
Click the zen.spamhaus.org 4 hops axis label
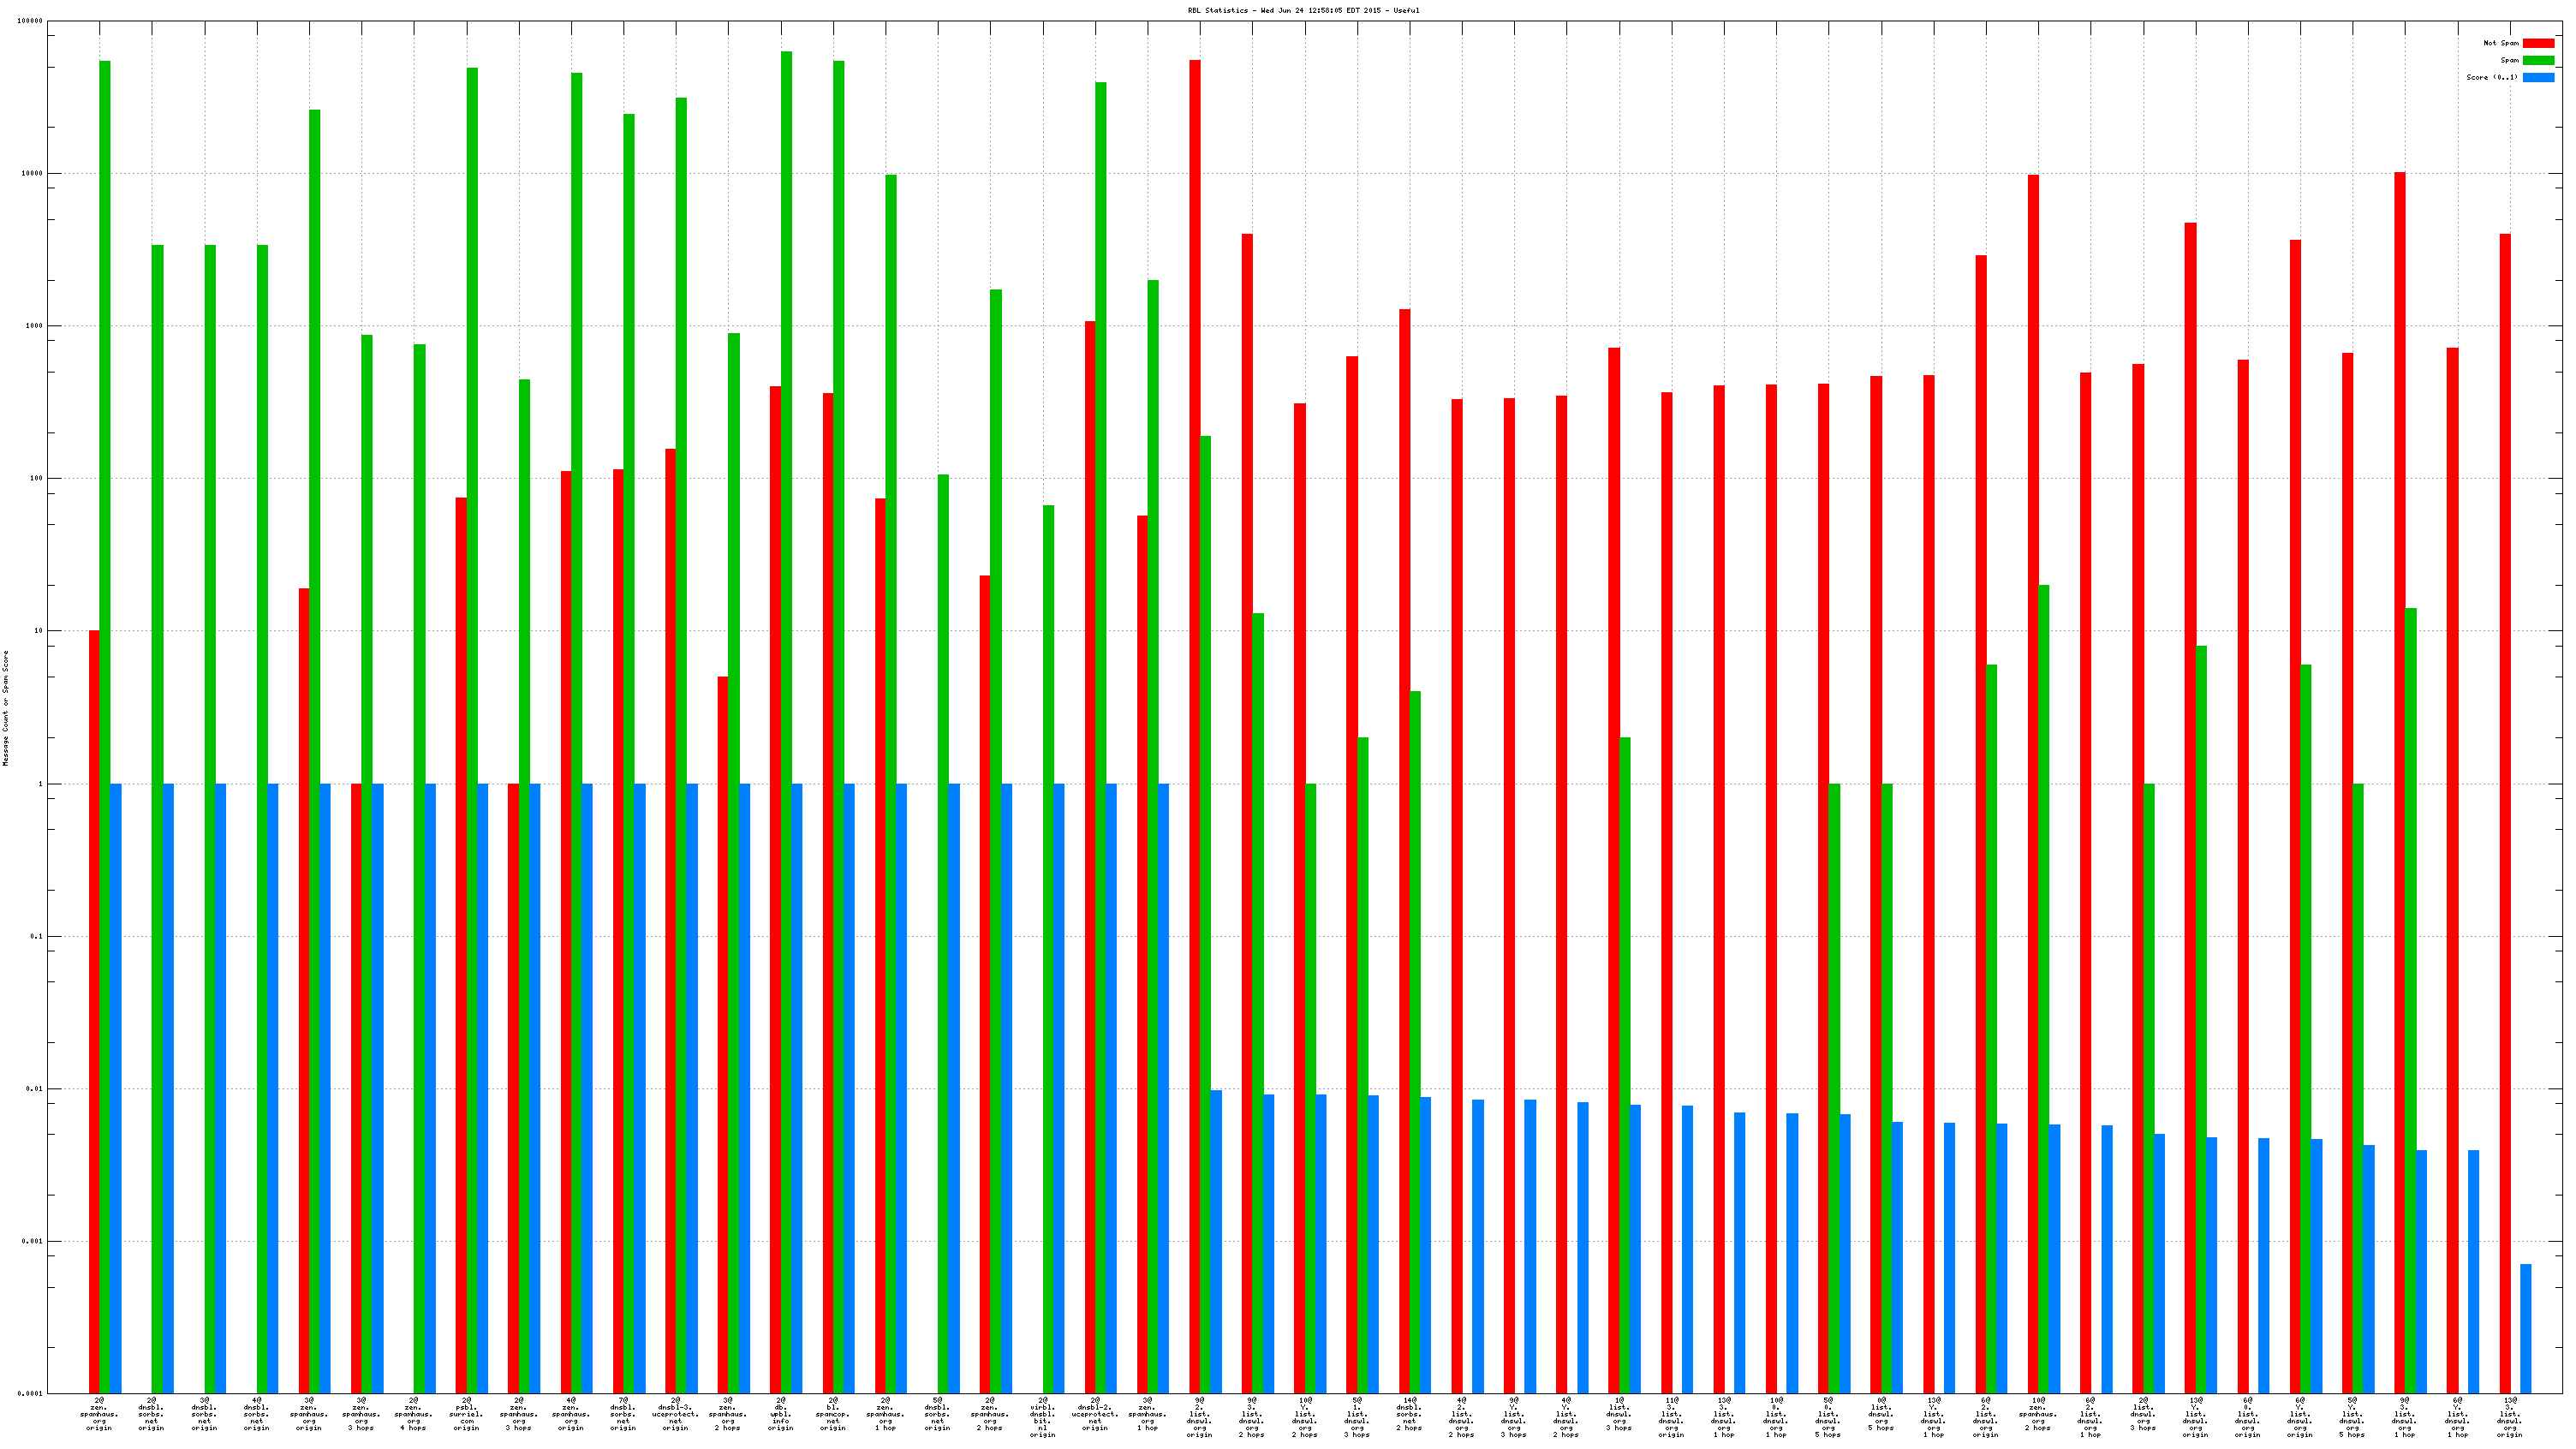(413, 1414)
